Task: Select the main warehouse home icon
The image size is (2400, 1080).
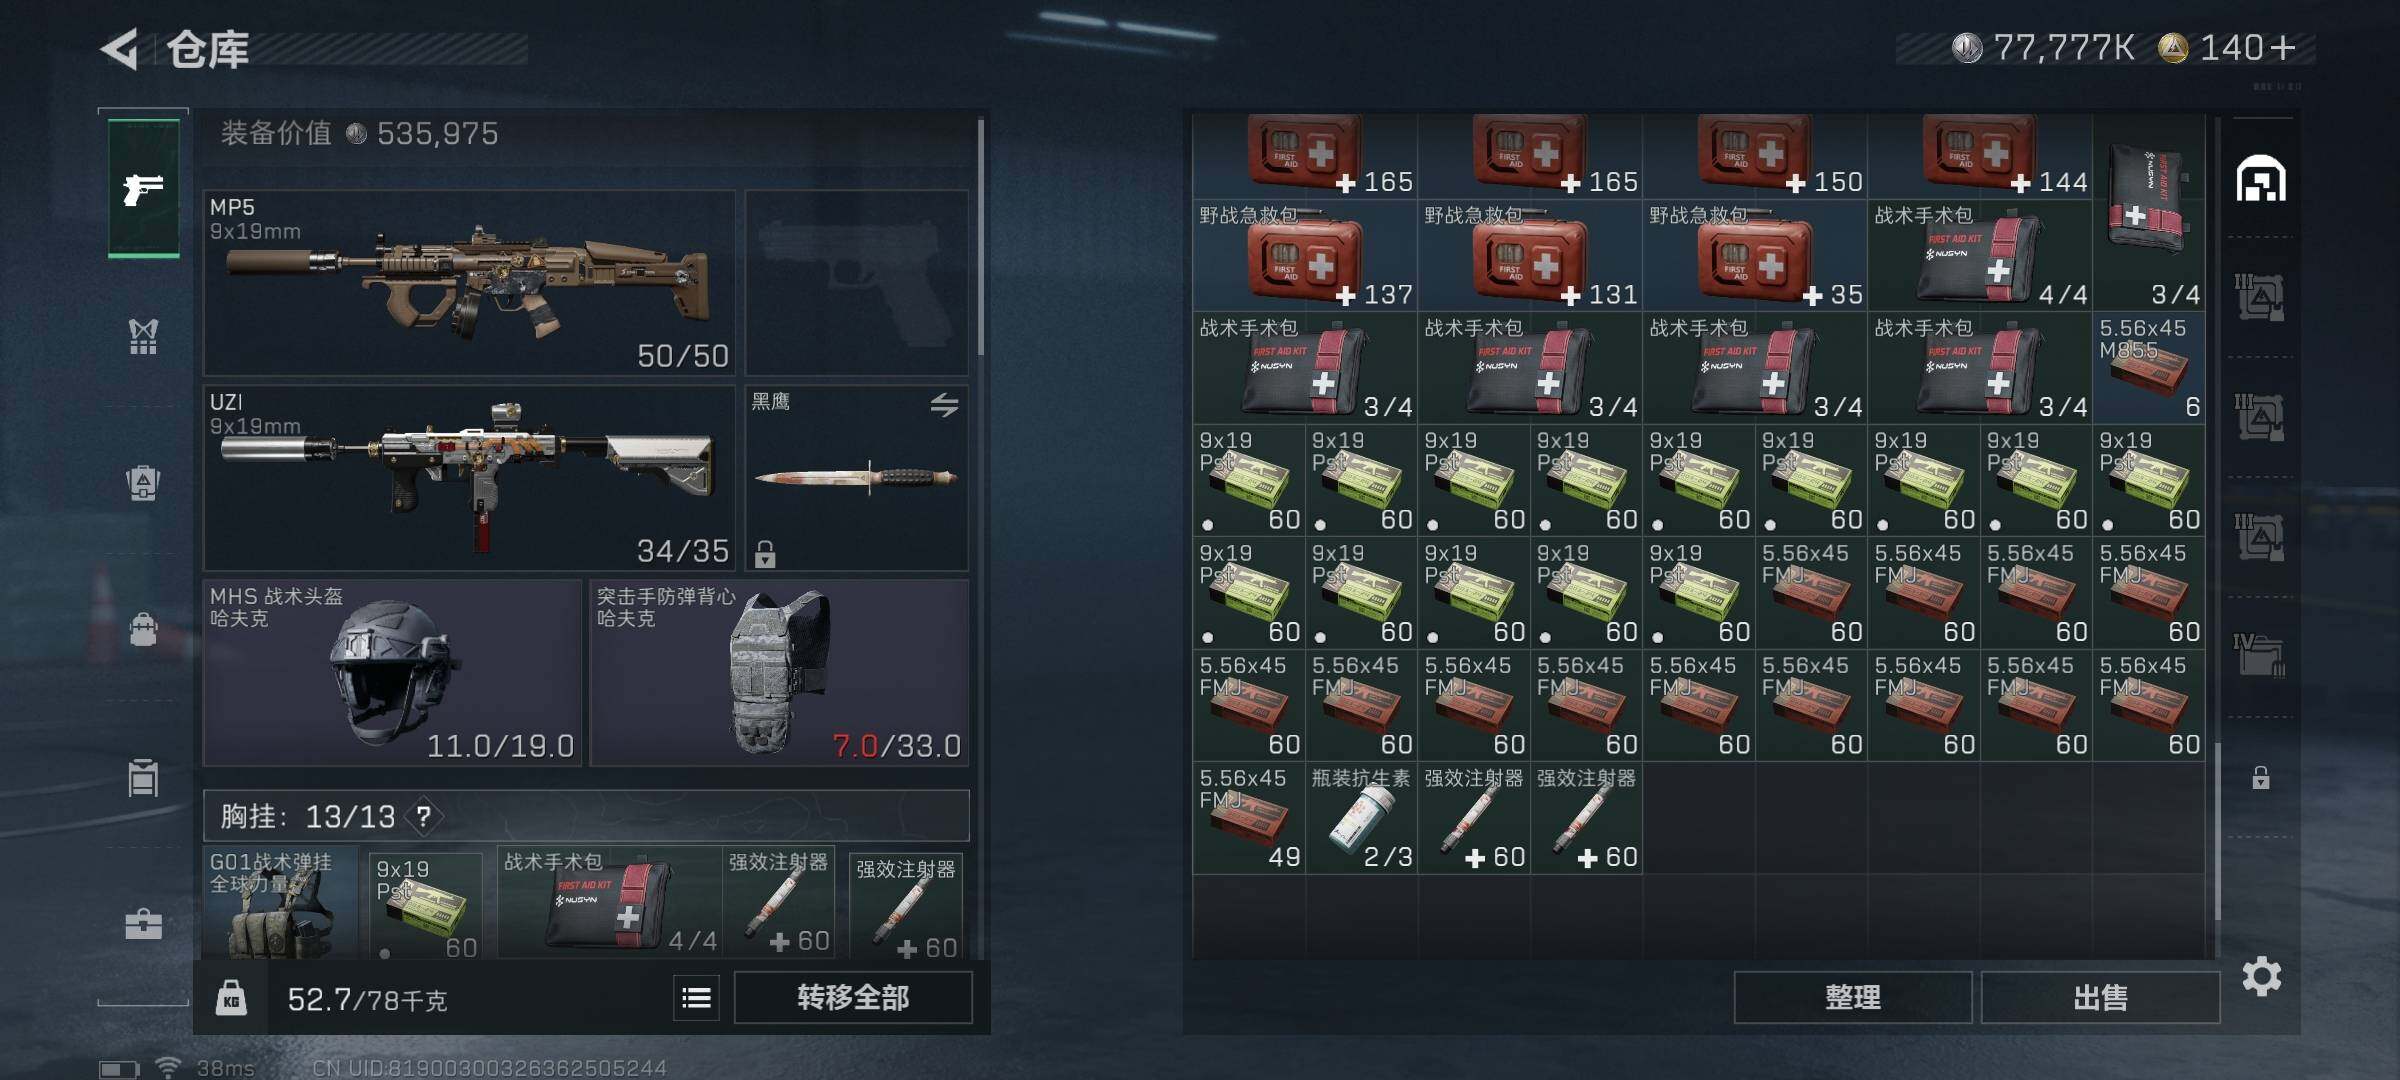Action: pyautogui.click(x=2261, y=179)
